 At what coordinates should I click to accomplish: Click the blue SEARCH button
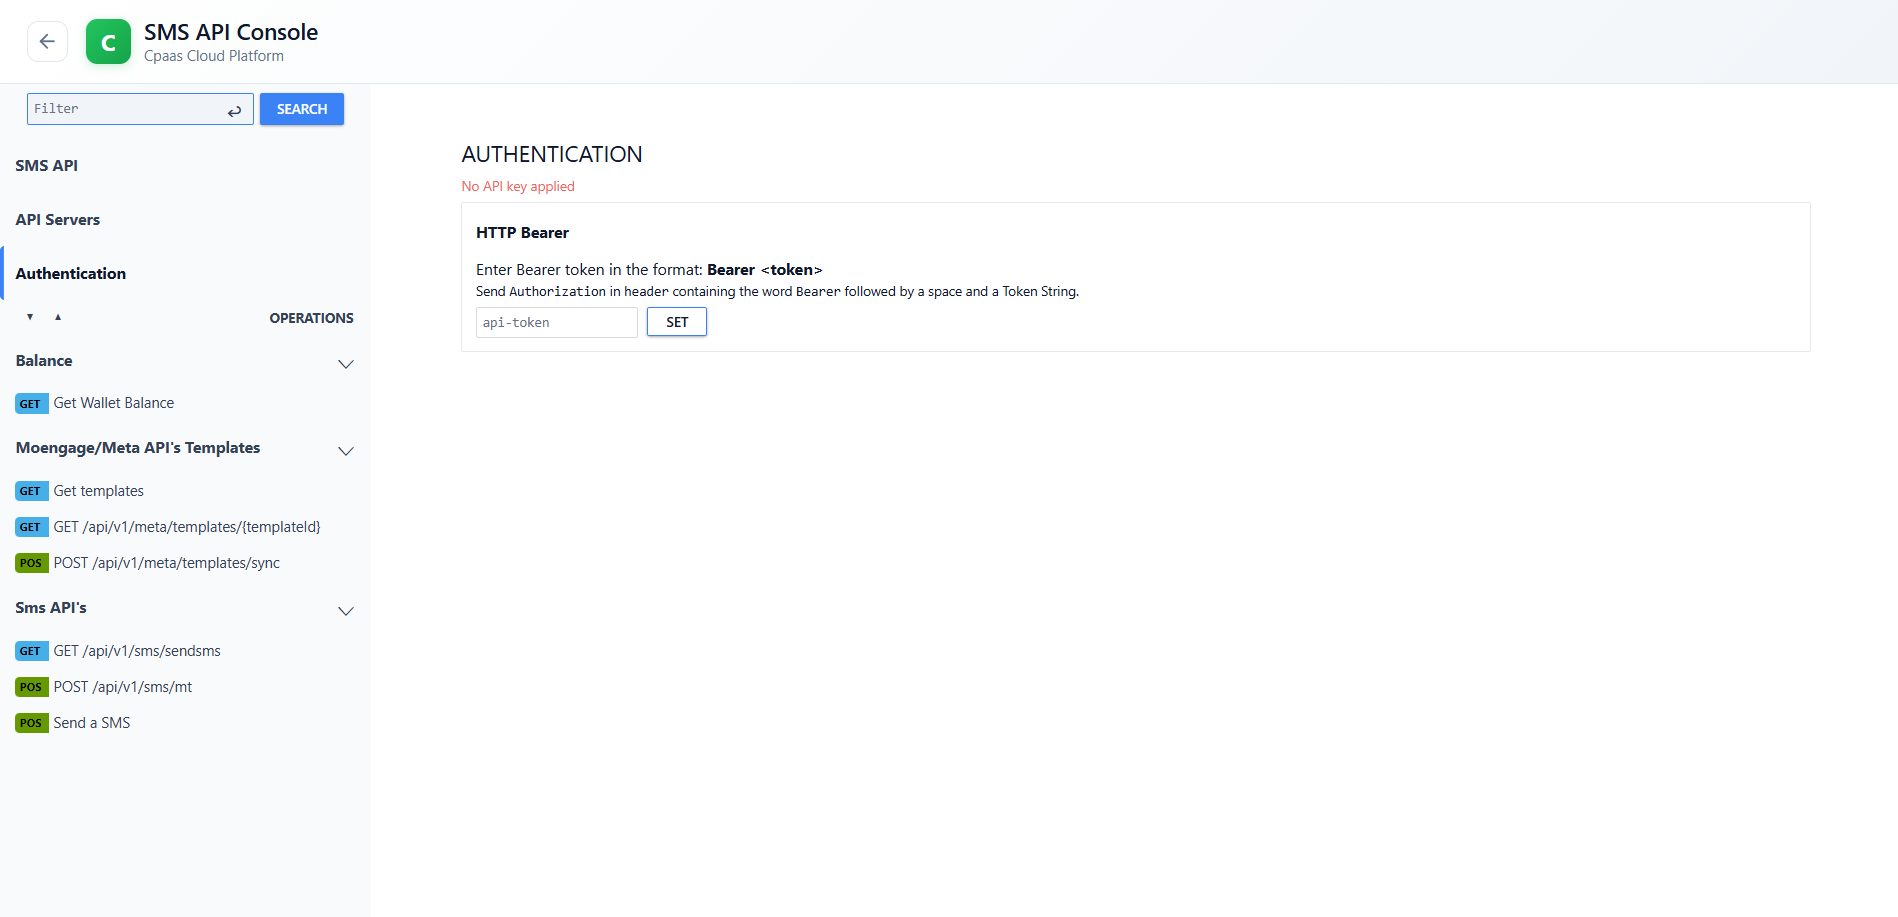(302, 109)
